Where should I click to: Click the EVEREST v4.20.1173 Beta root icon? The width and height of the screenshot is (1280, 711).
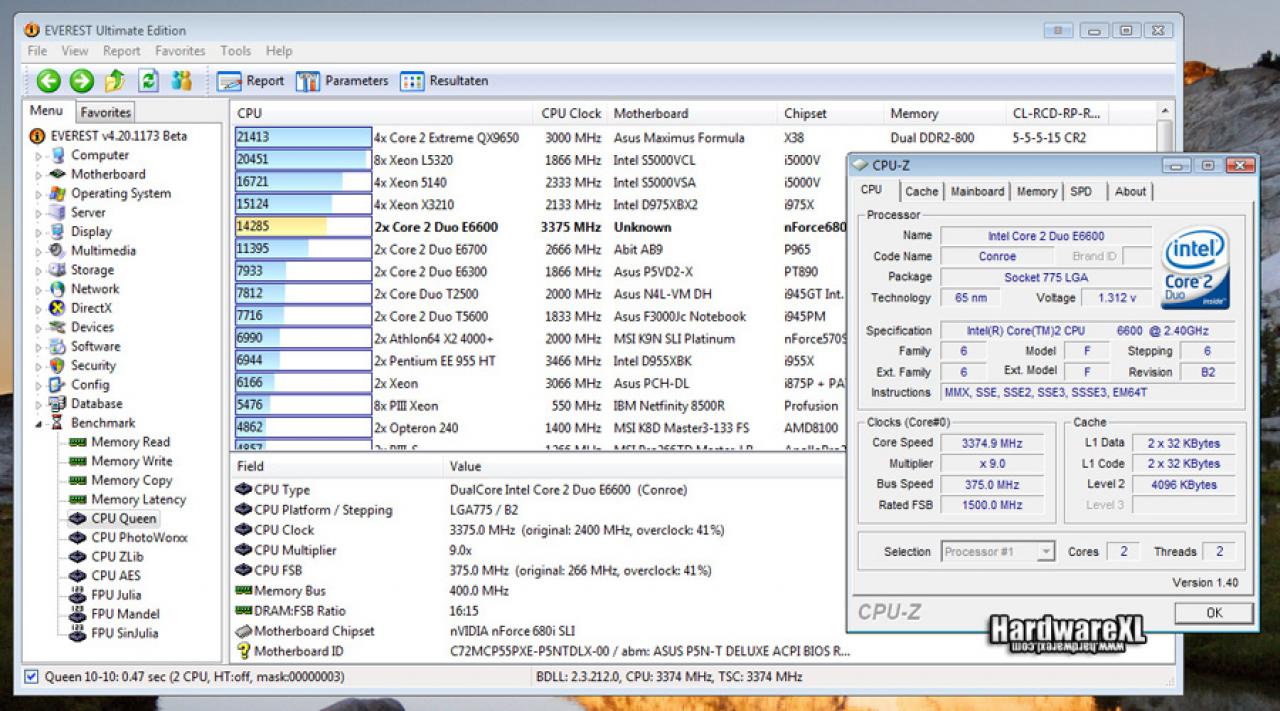click(38, 136)
